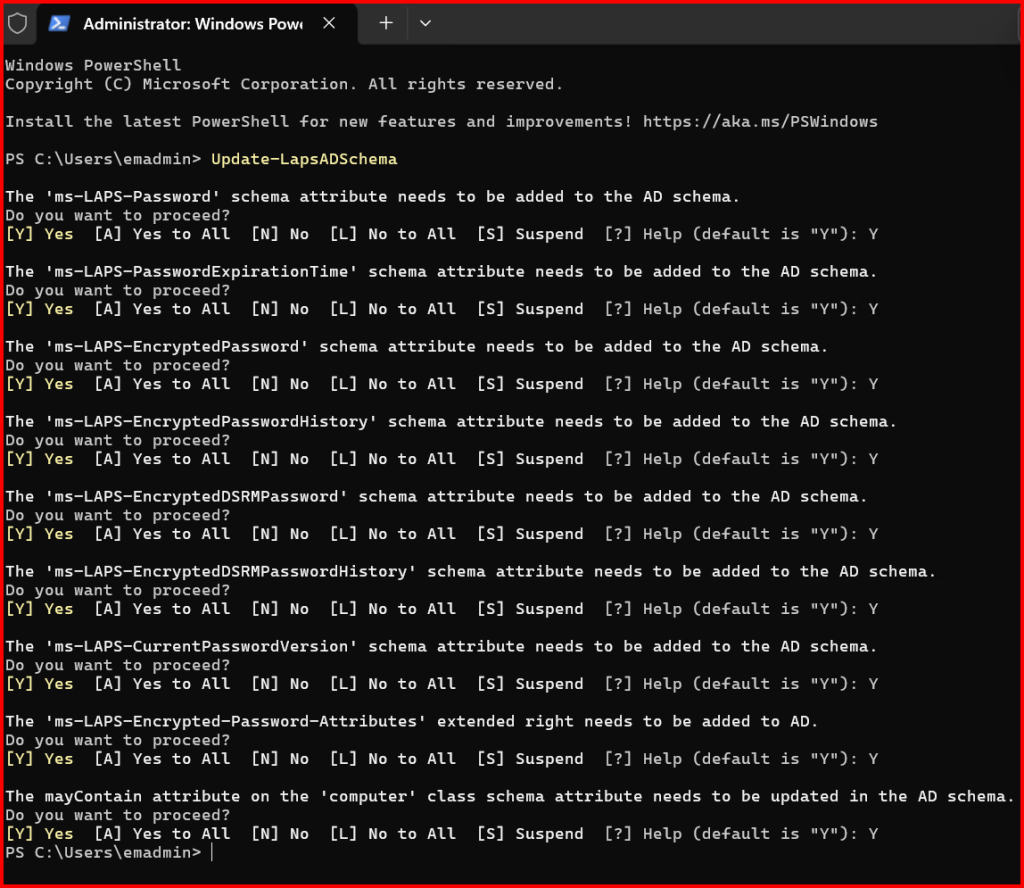Screen dimensions: 1024x888
Task: Select the Administrator: Windows PowerShell tab
Action: pos(192,23)
